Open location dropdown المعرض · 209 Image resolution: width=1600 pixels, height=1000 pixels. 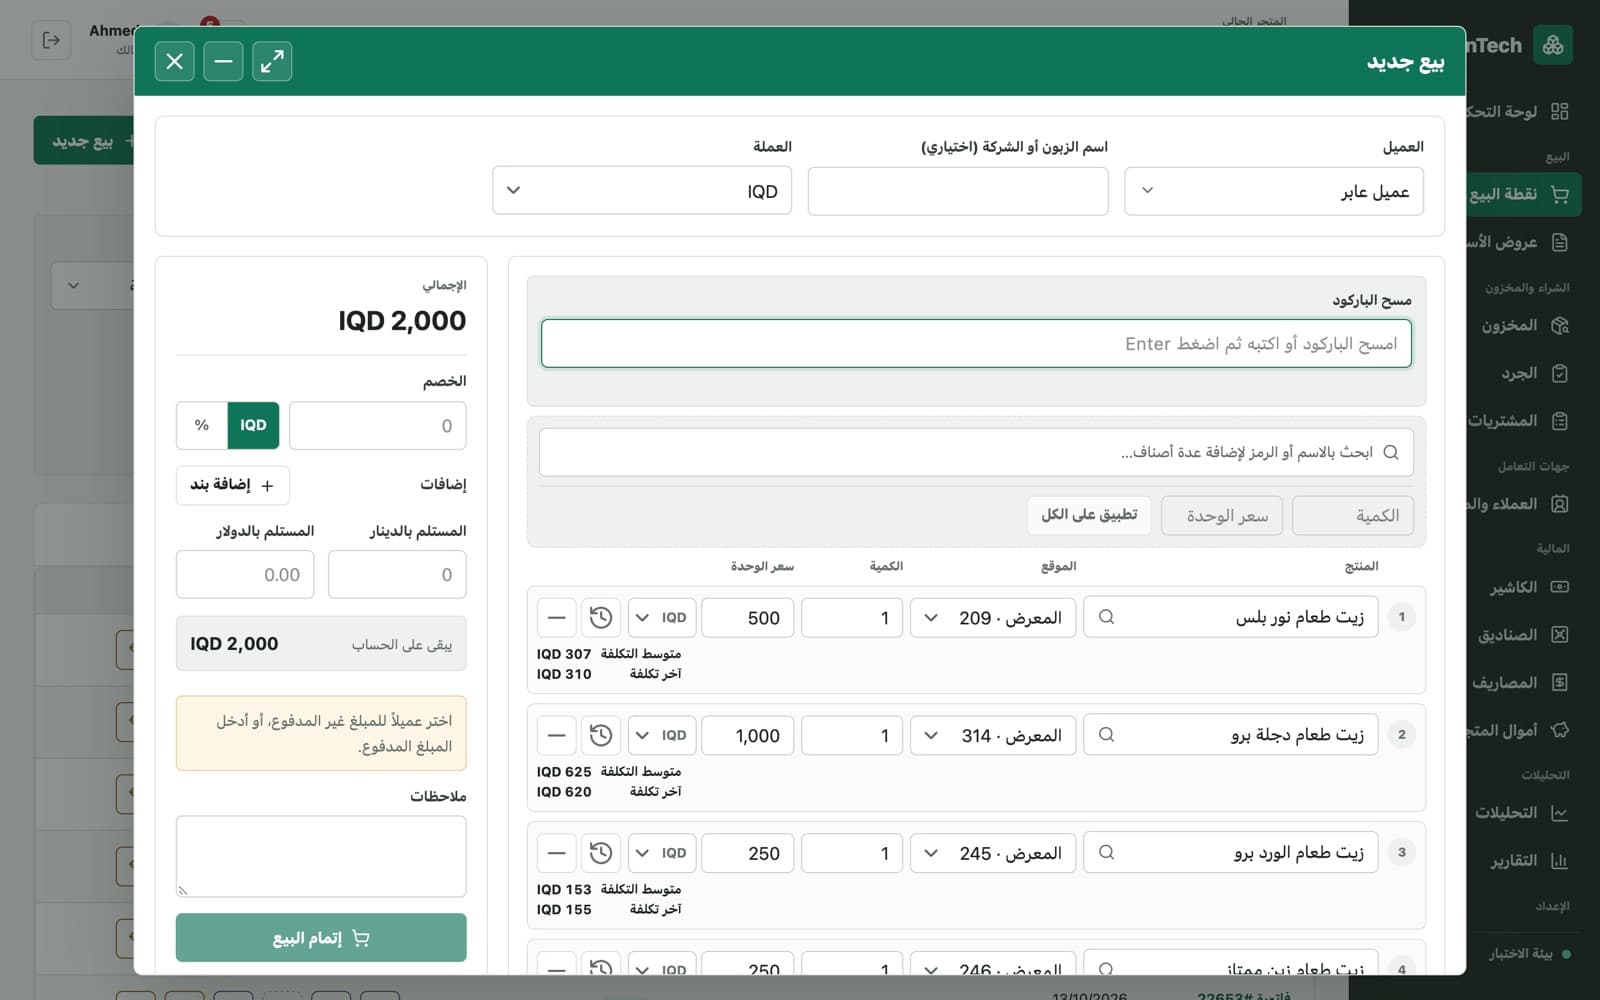click(993, 618)
